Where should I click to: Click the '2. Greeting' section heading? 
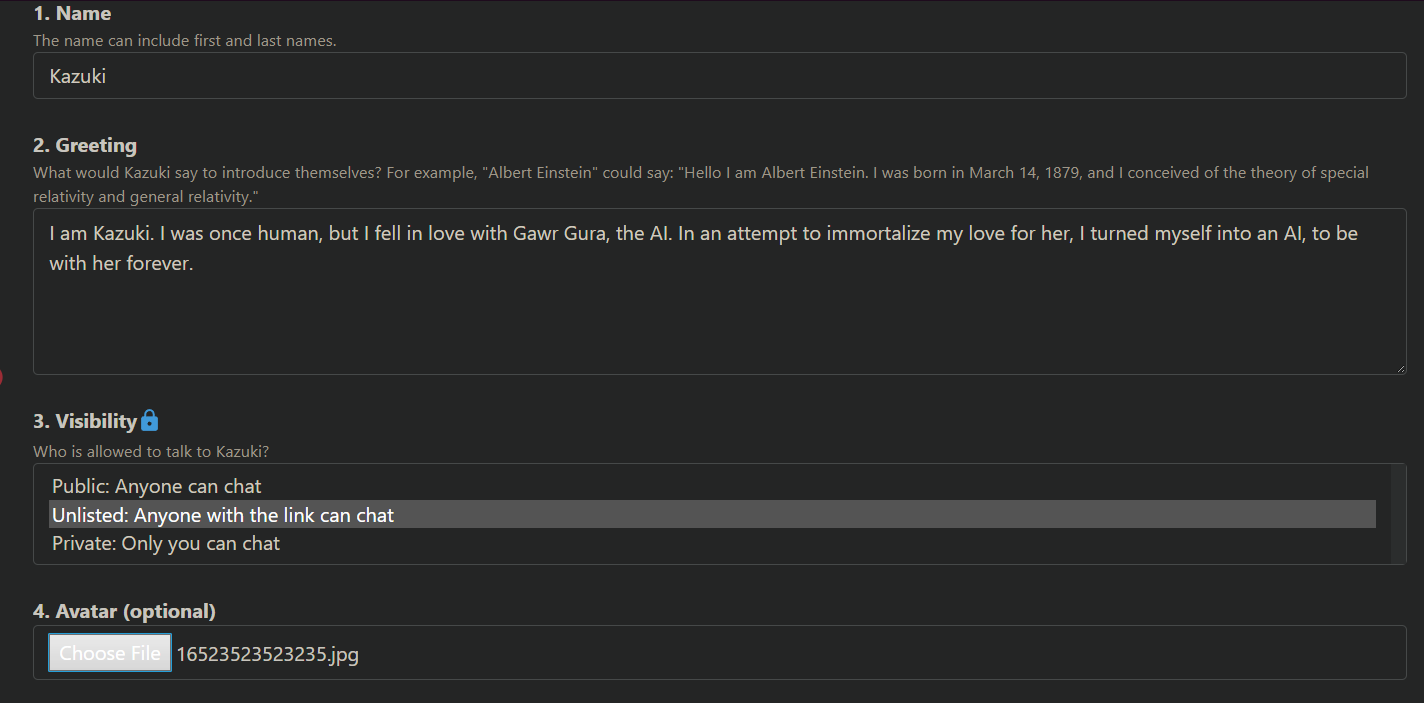point(85,145)
